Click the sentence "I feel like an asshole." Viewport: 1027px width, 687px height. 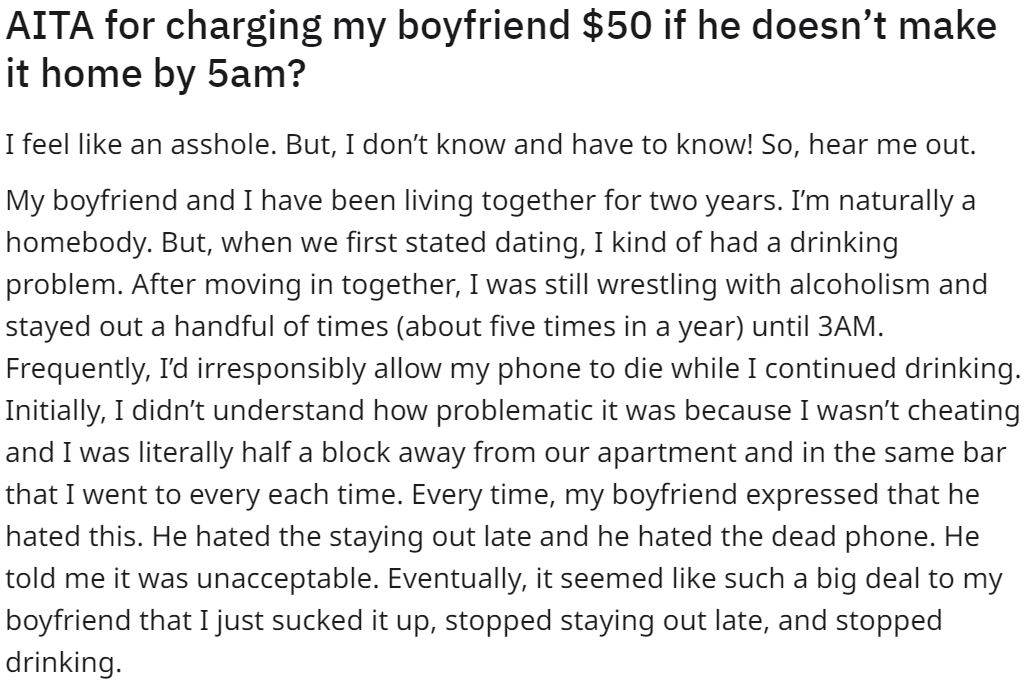(141, 144)
